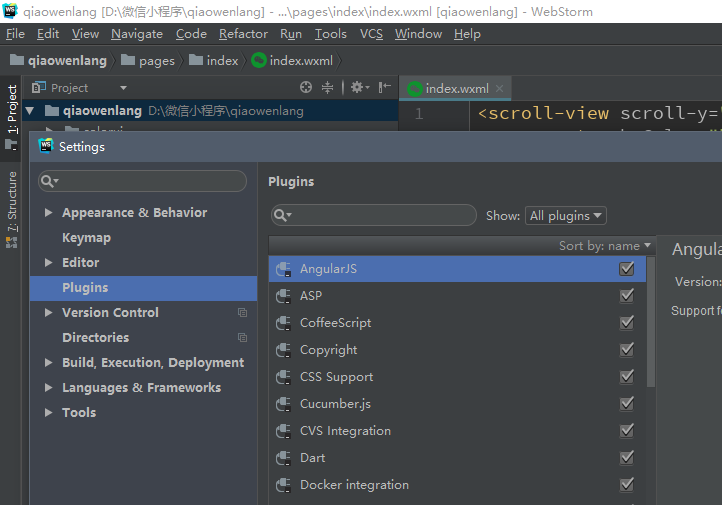Uncheck the Copyright plugin checkbox

(627, 350)
